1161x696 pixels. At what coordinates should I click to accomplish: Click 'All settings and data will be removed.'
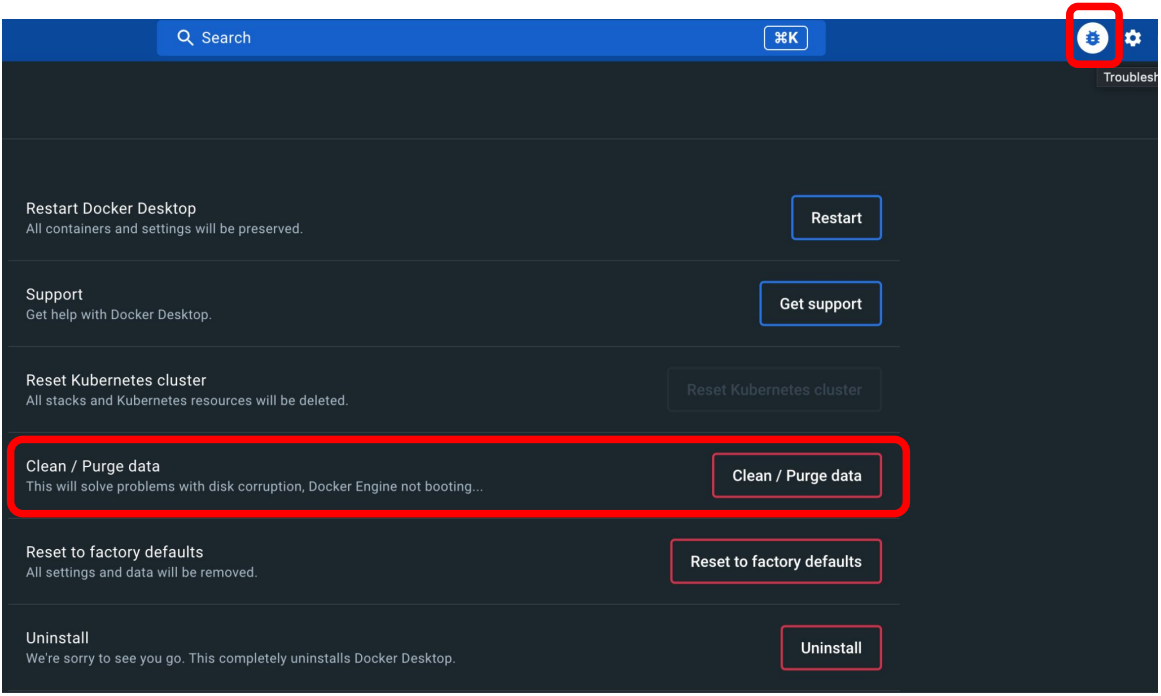click(x=141, y=572)
